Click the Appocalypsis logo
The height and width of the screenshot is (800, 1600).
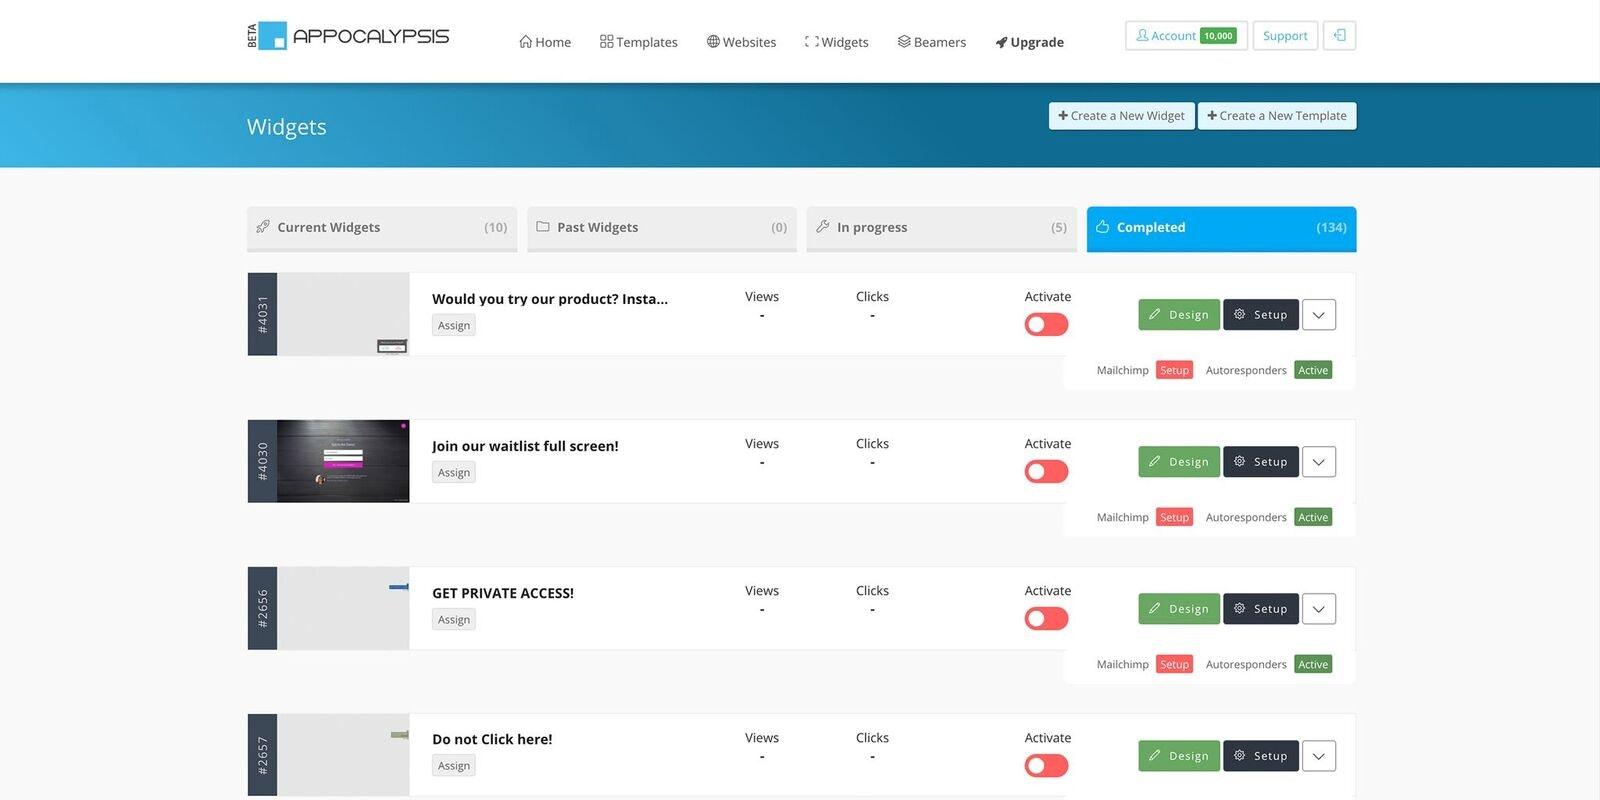tap(348, 36)
